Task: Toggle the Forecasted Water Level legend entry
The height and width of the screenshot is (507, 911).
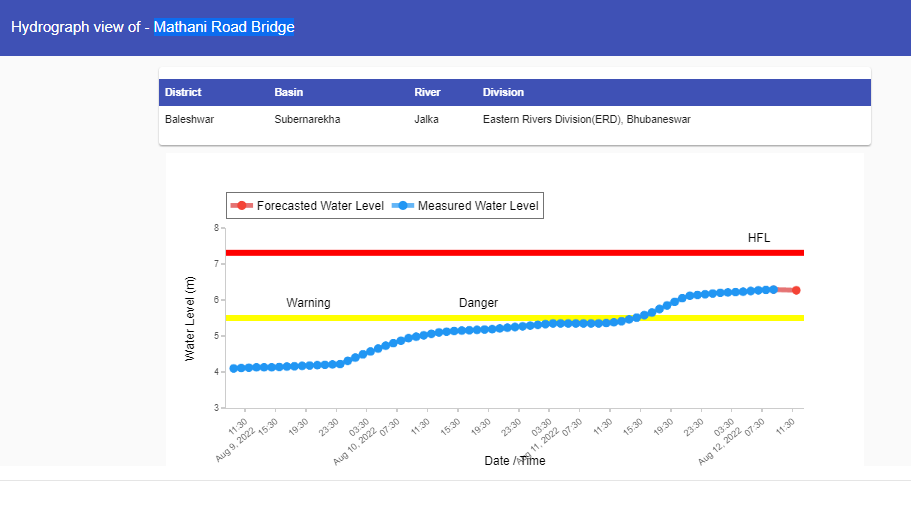Action: (307, 206)
